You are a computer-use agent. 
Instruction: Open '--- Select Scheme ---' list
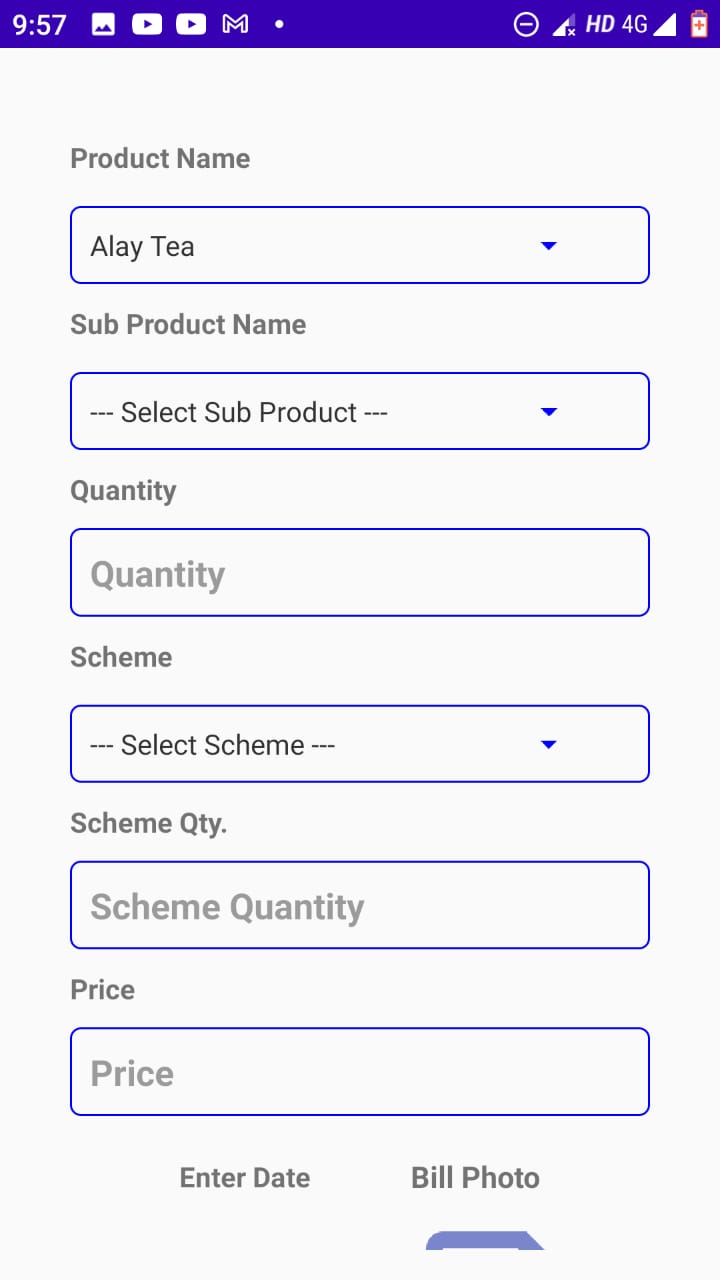212,745
